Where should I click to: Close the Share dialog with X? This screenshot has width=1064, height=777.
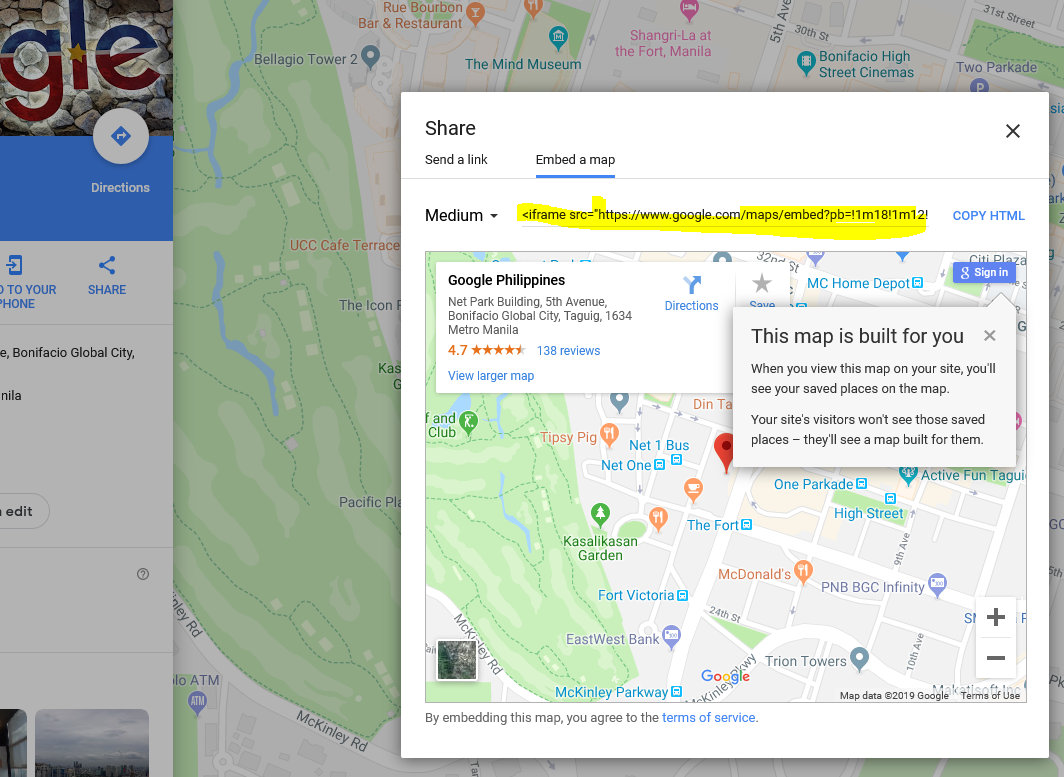pyautogui.click(x=1012, y=131)
